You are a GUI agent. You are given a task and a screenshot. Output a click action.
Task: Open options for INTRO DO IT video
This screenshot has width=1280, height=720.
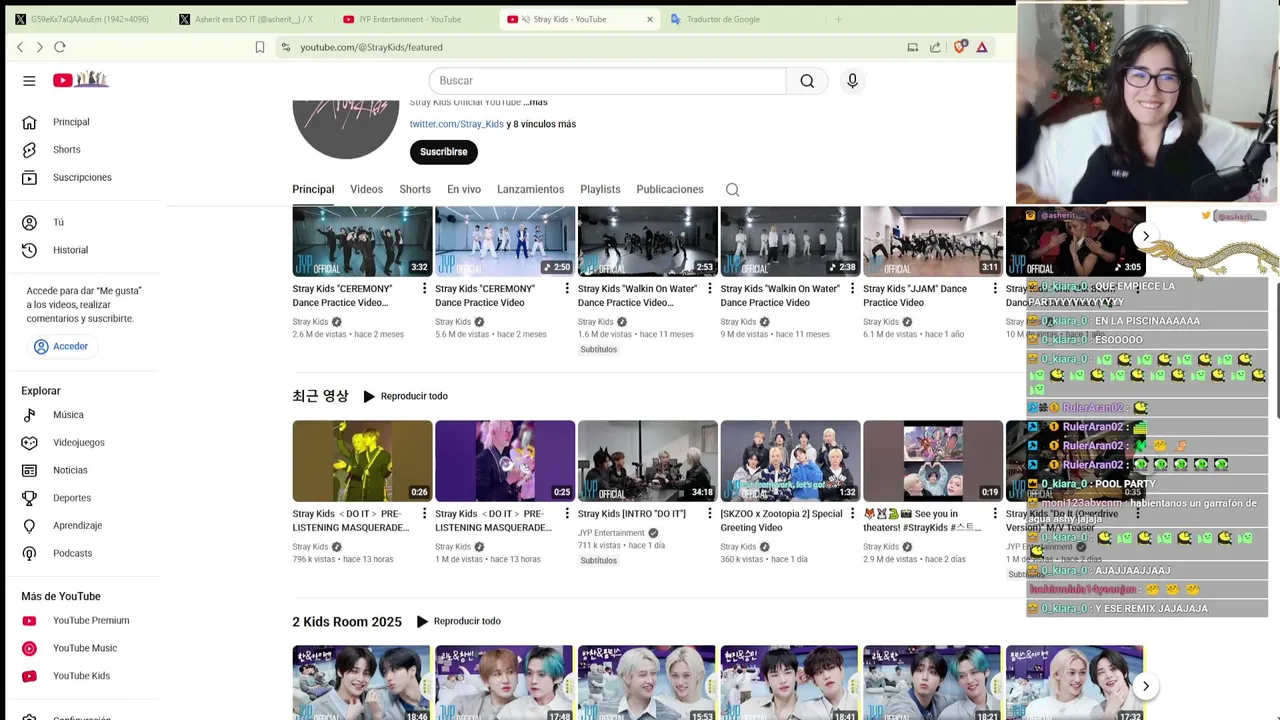coord(709,514)
